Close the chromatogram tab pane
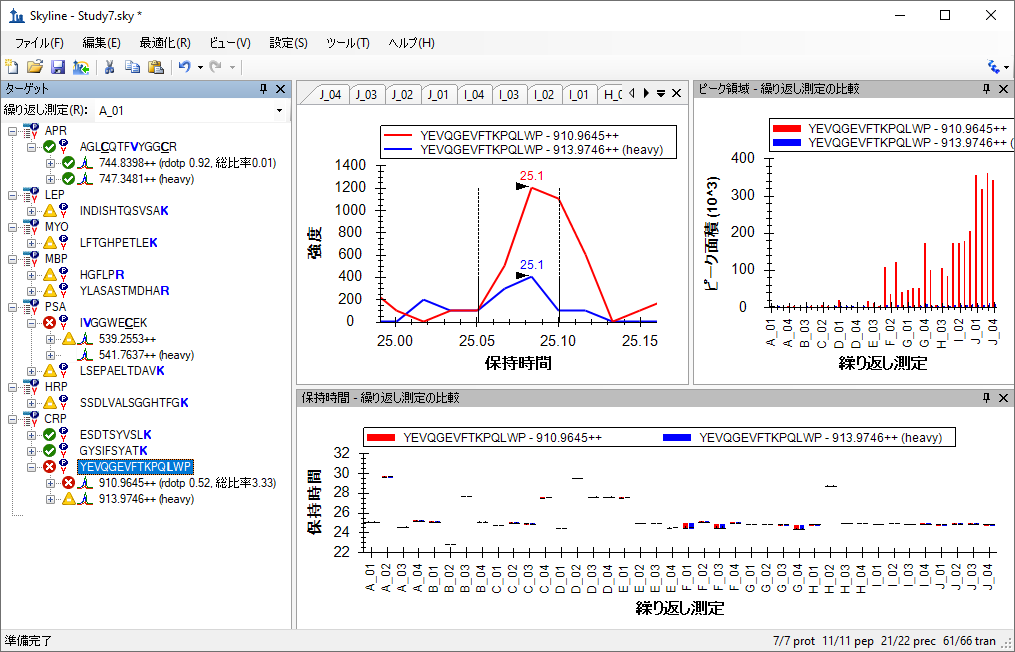1015x652 pixels. pyautogui.click(x=676, y=94)
